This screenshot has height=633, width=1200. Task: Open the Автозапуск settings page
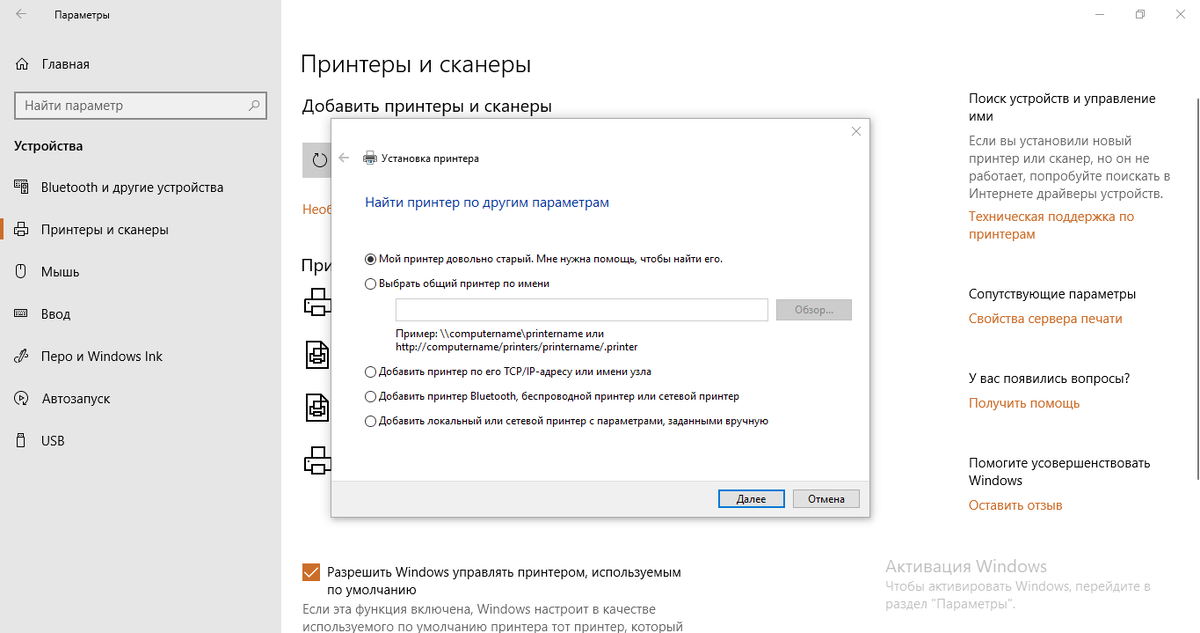click(x=76, y=398)
